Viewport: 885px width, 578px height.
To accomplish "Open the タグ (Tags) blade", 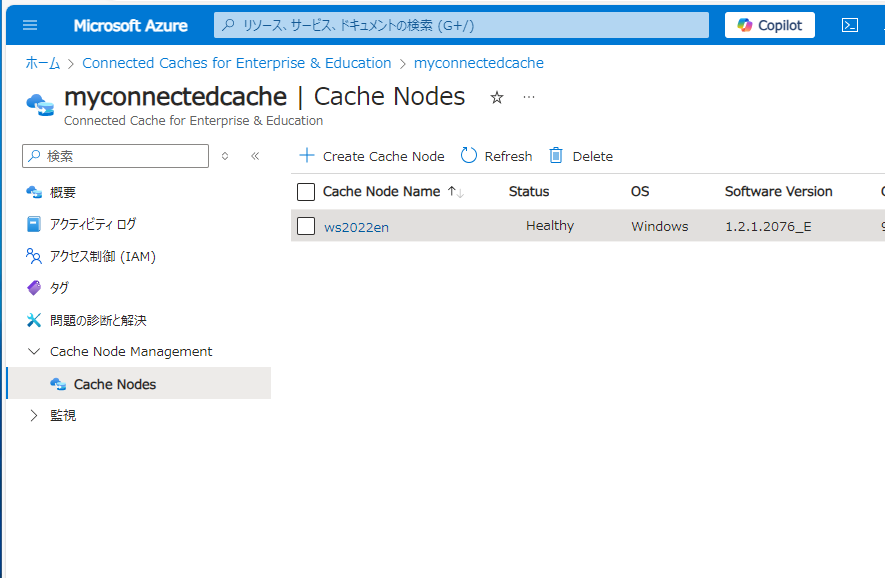I will point(60,287).
